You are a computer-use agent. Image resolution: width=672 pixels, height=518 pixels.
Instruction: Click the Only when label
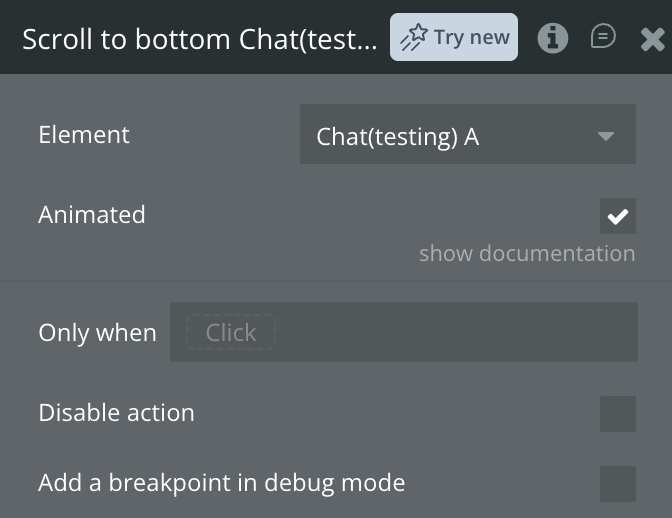[x=97, y=333]
